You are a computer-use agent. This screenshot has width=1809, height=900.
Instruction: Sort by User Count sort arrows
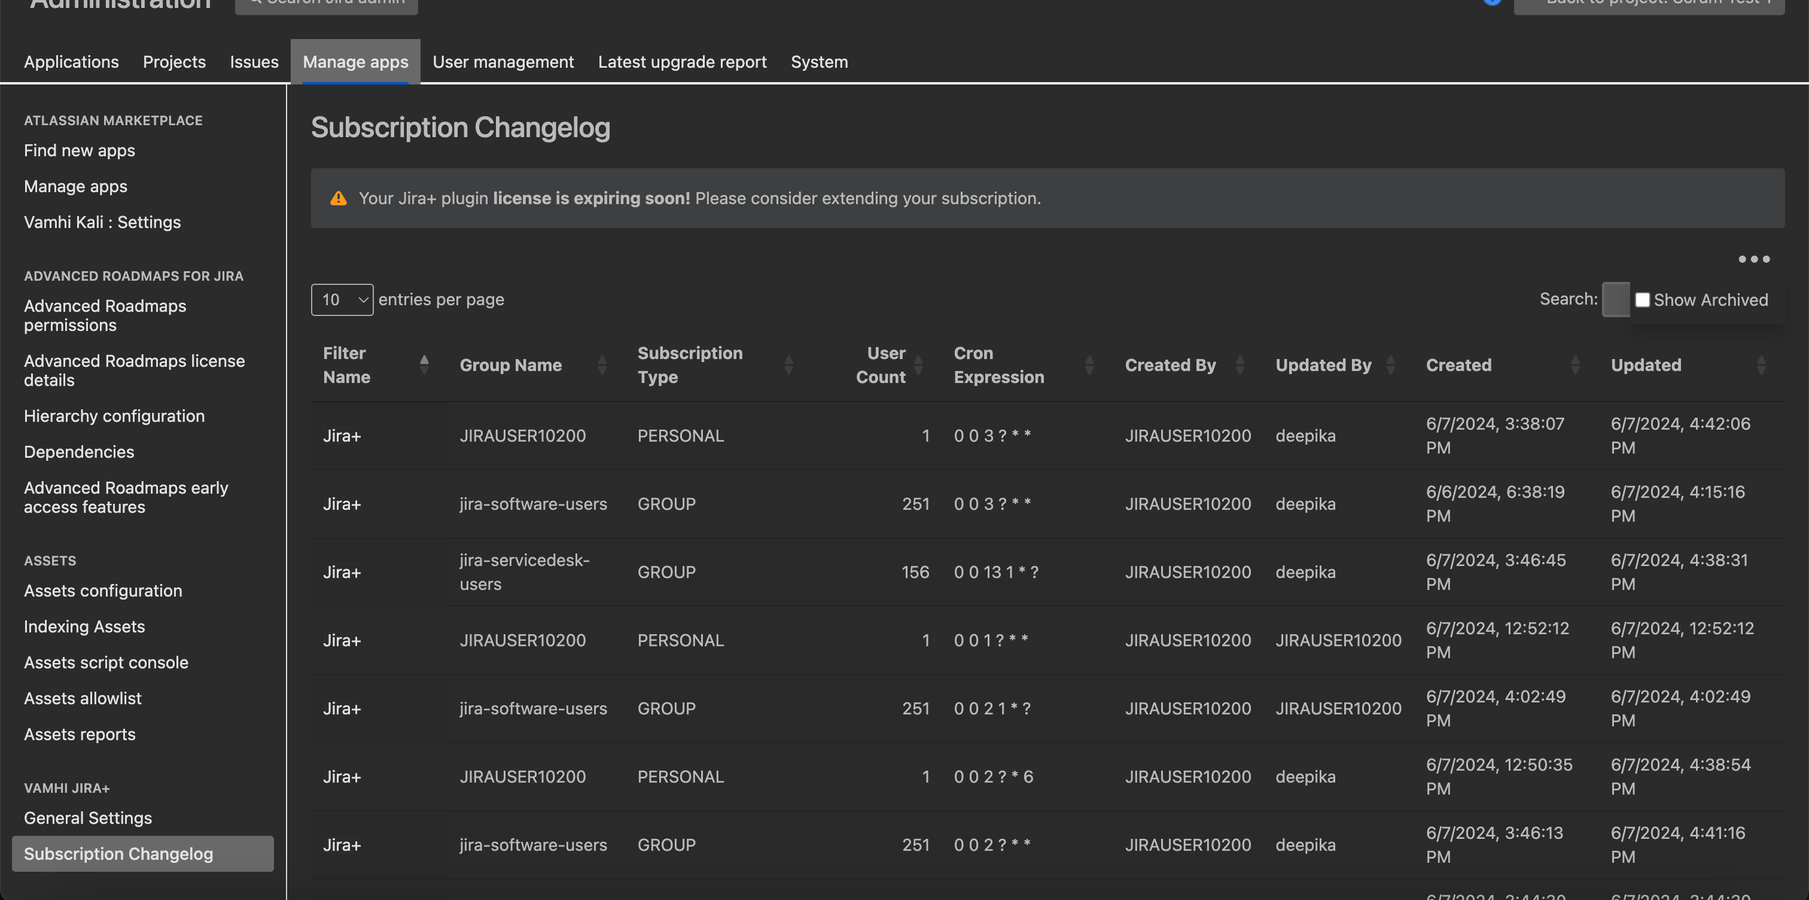point(919,365)
